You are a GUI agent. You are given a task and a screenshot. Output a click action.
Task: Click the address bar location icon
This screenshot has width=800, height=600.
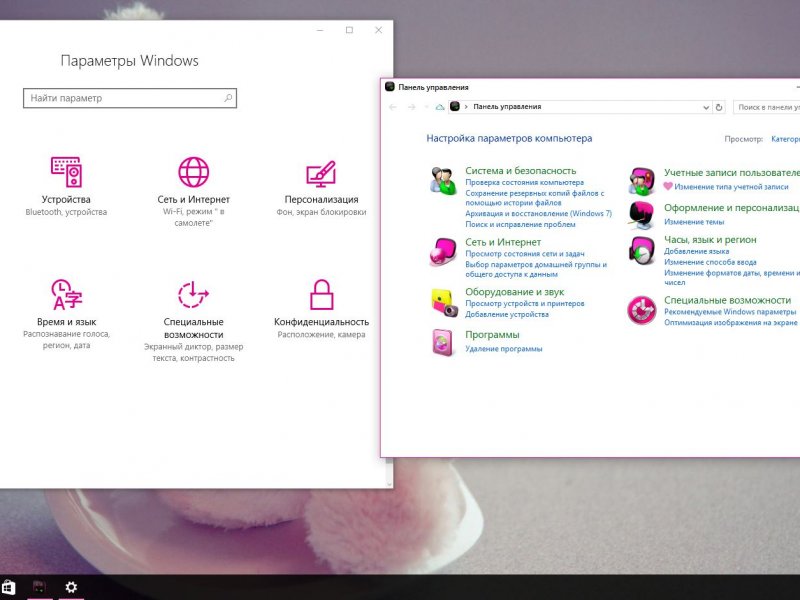[x=455, y=106]
